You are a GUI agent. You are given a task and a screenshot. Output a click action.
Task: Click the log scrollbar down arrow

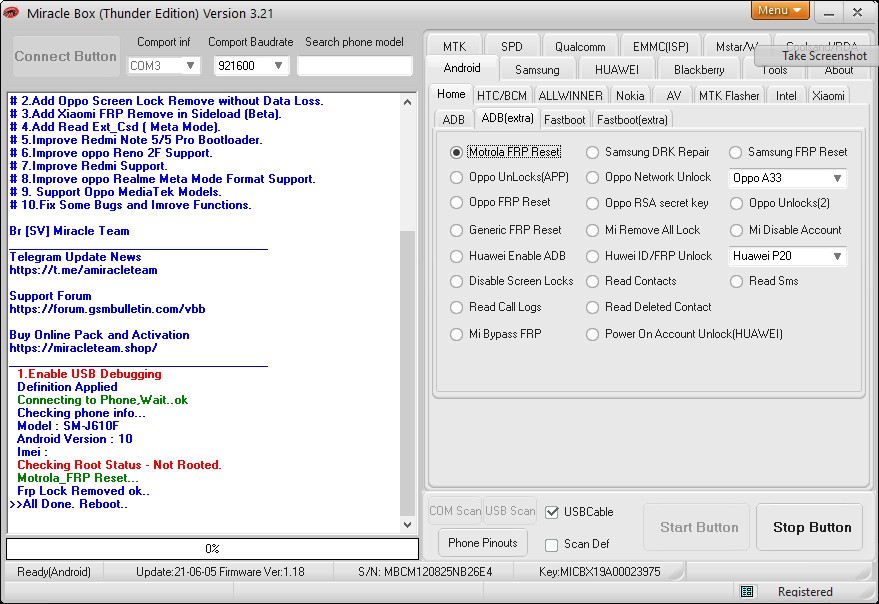click(408, 525)
